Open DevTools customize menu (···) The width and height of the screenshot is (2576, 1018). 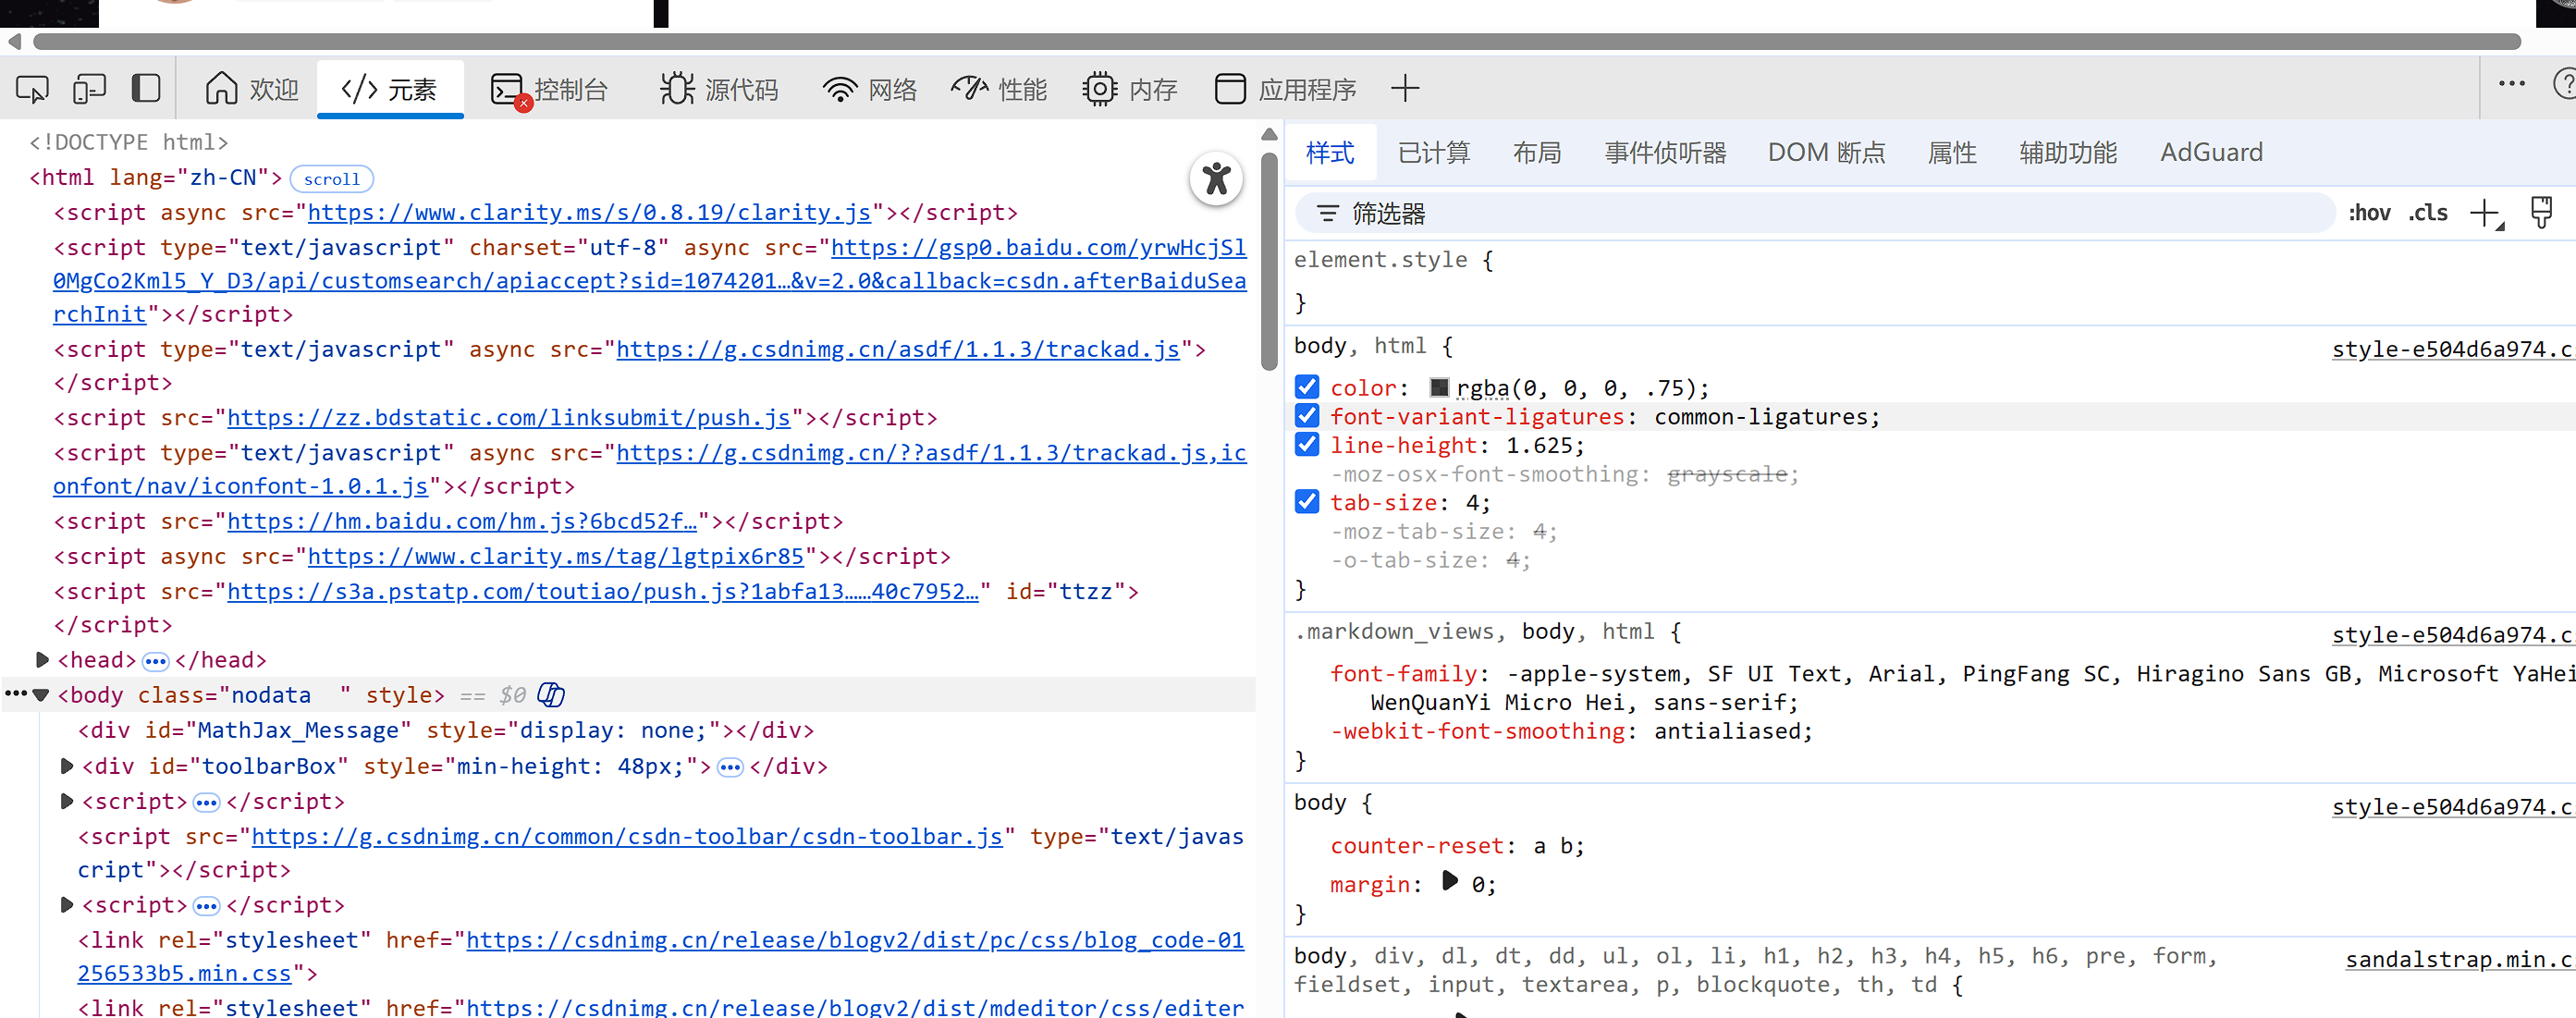point(2511,85)
